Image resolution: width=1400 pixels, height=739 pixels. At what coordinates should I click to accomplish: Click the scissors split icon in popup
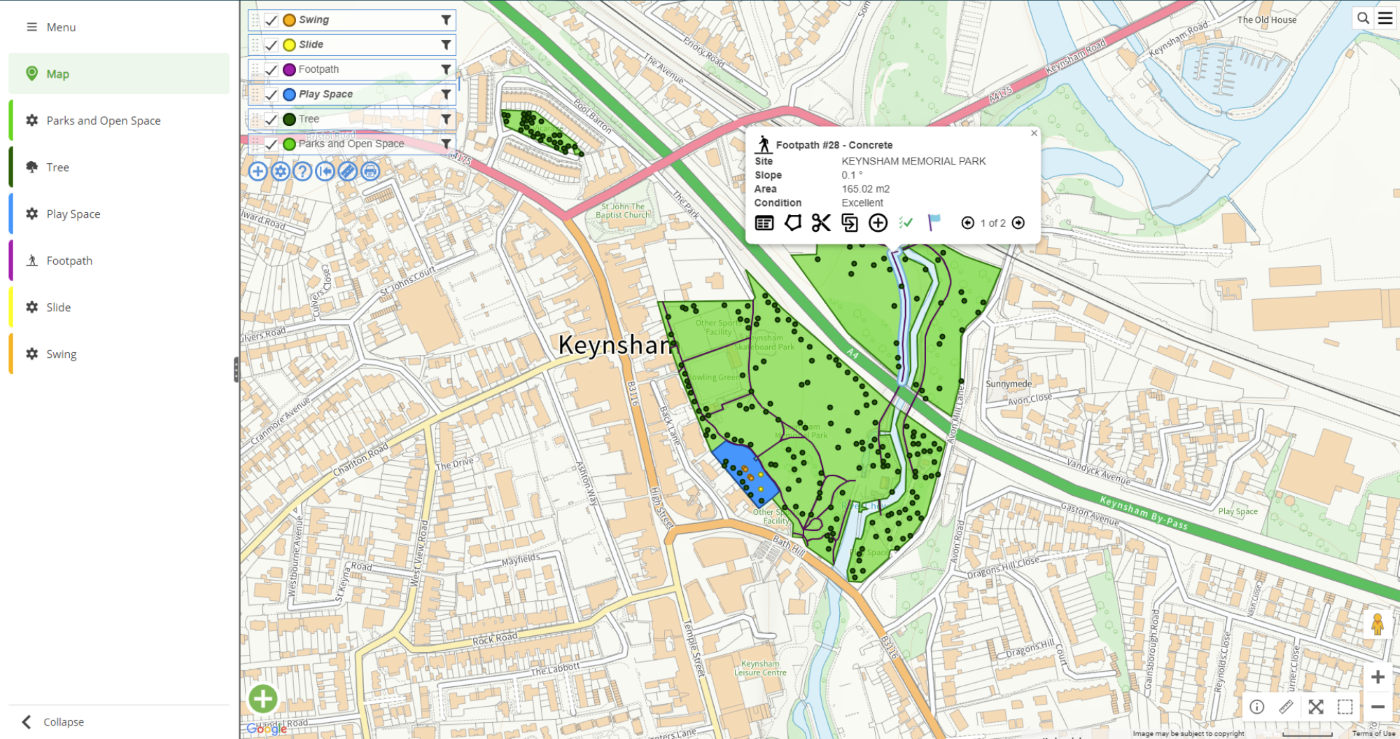[821, 223]
